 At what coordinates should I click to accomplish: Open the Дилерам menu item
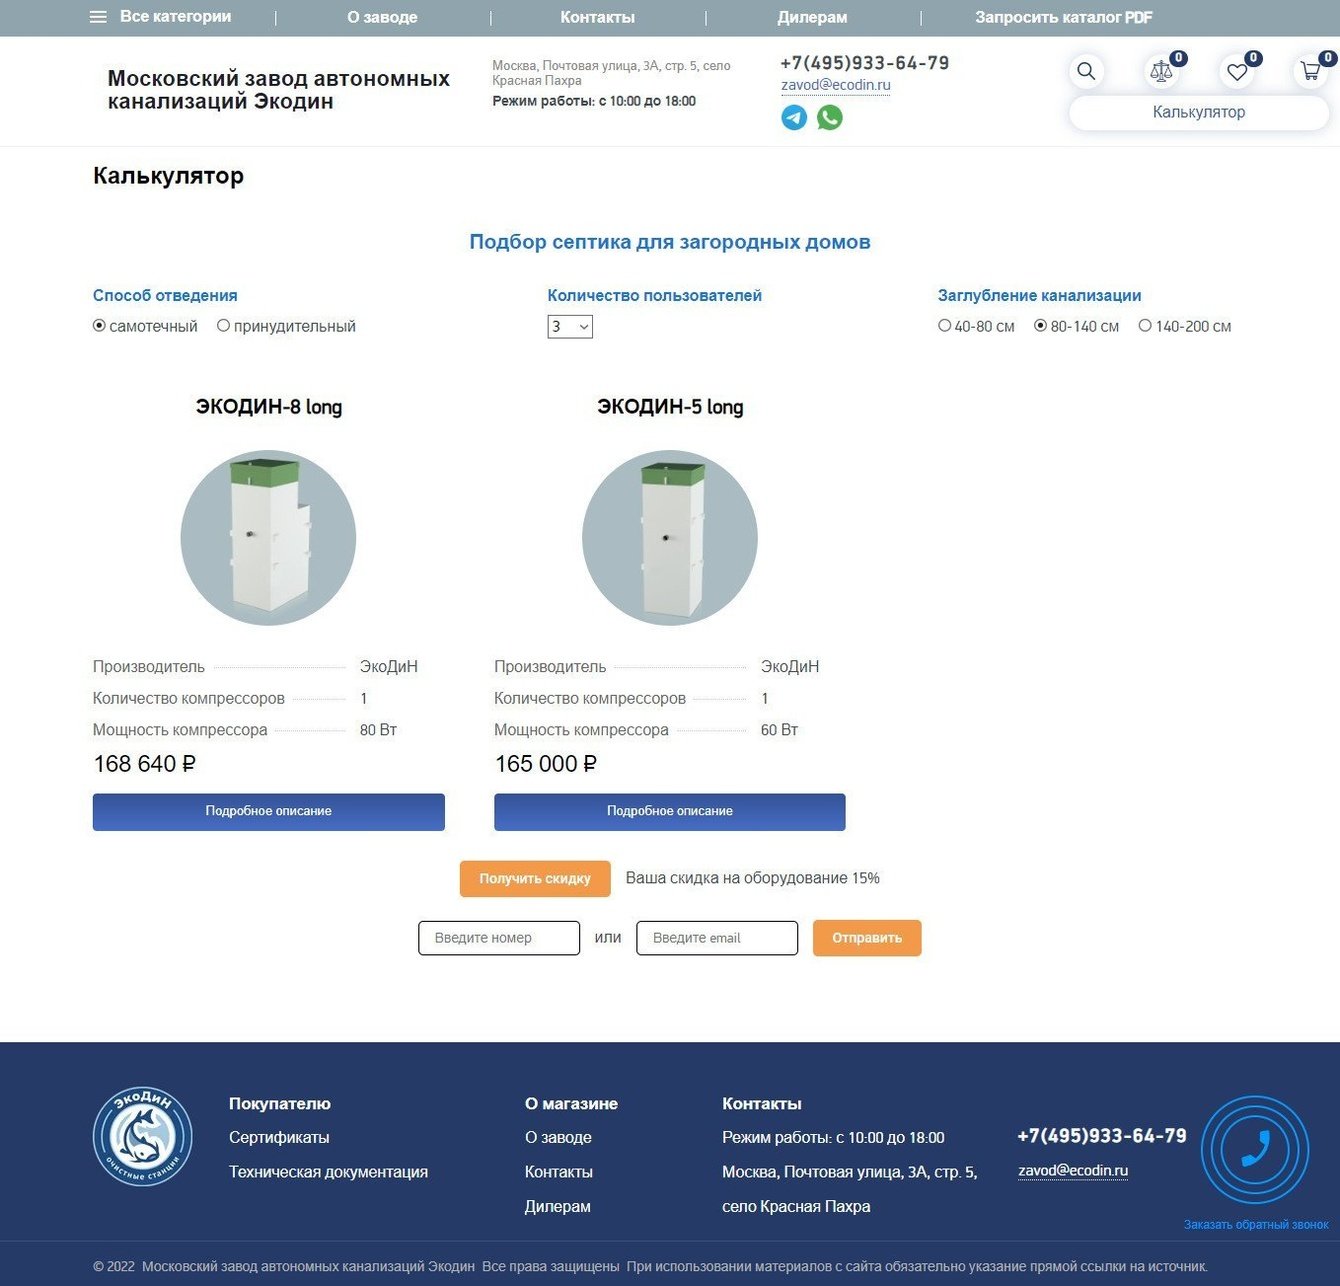pos(812,17)
